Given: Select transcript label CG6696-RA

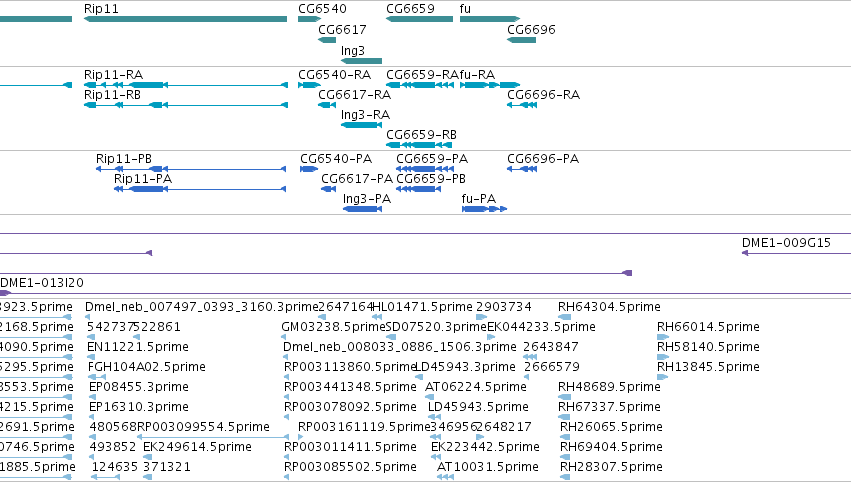Looking at the screenshot, I should tap(543, 95).
